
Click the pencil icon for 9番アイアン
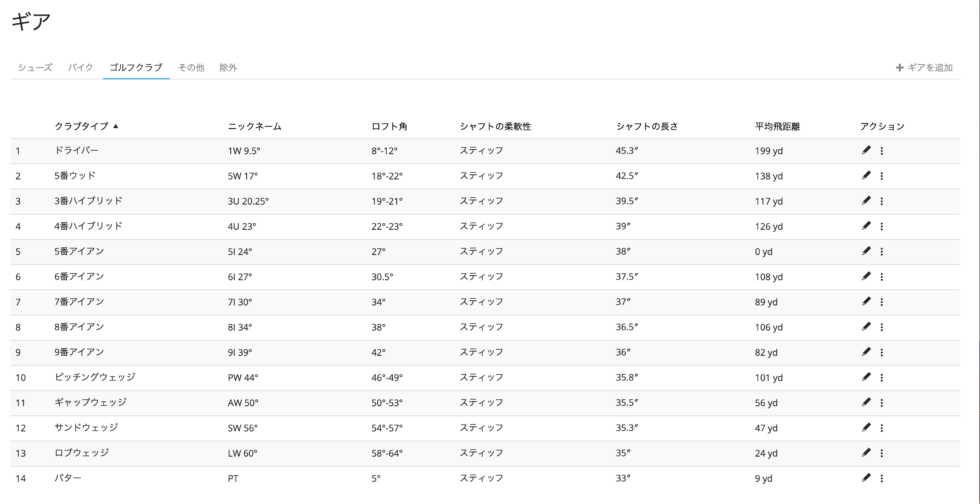pos(866,352)
